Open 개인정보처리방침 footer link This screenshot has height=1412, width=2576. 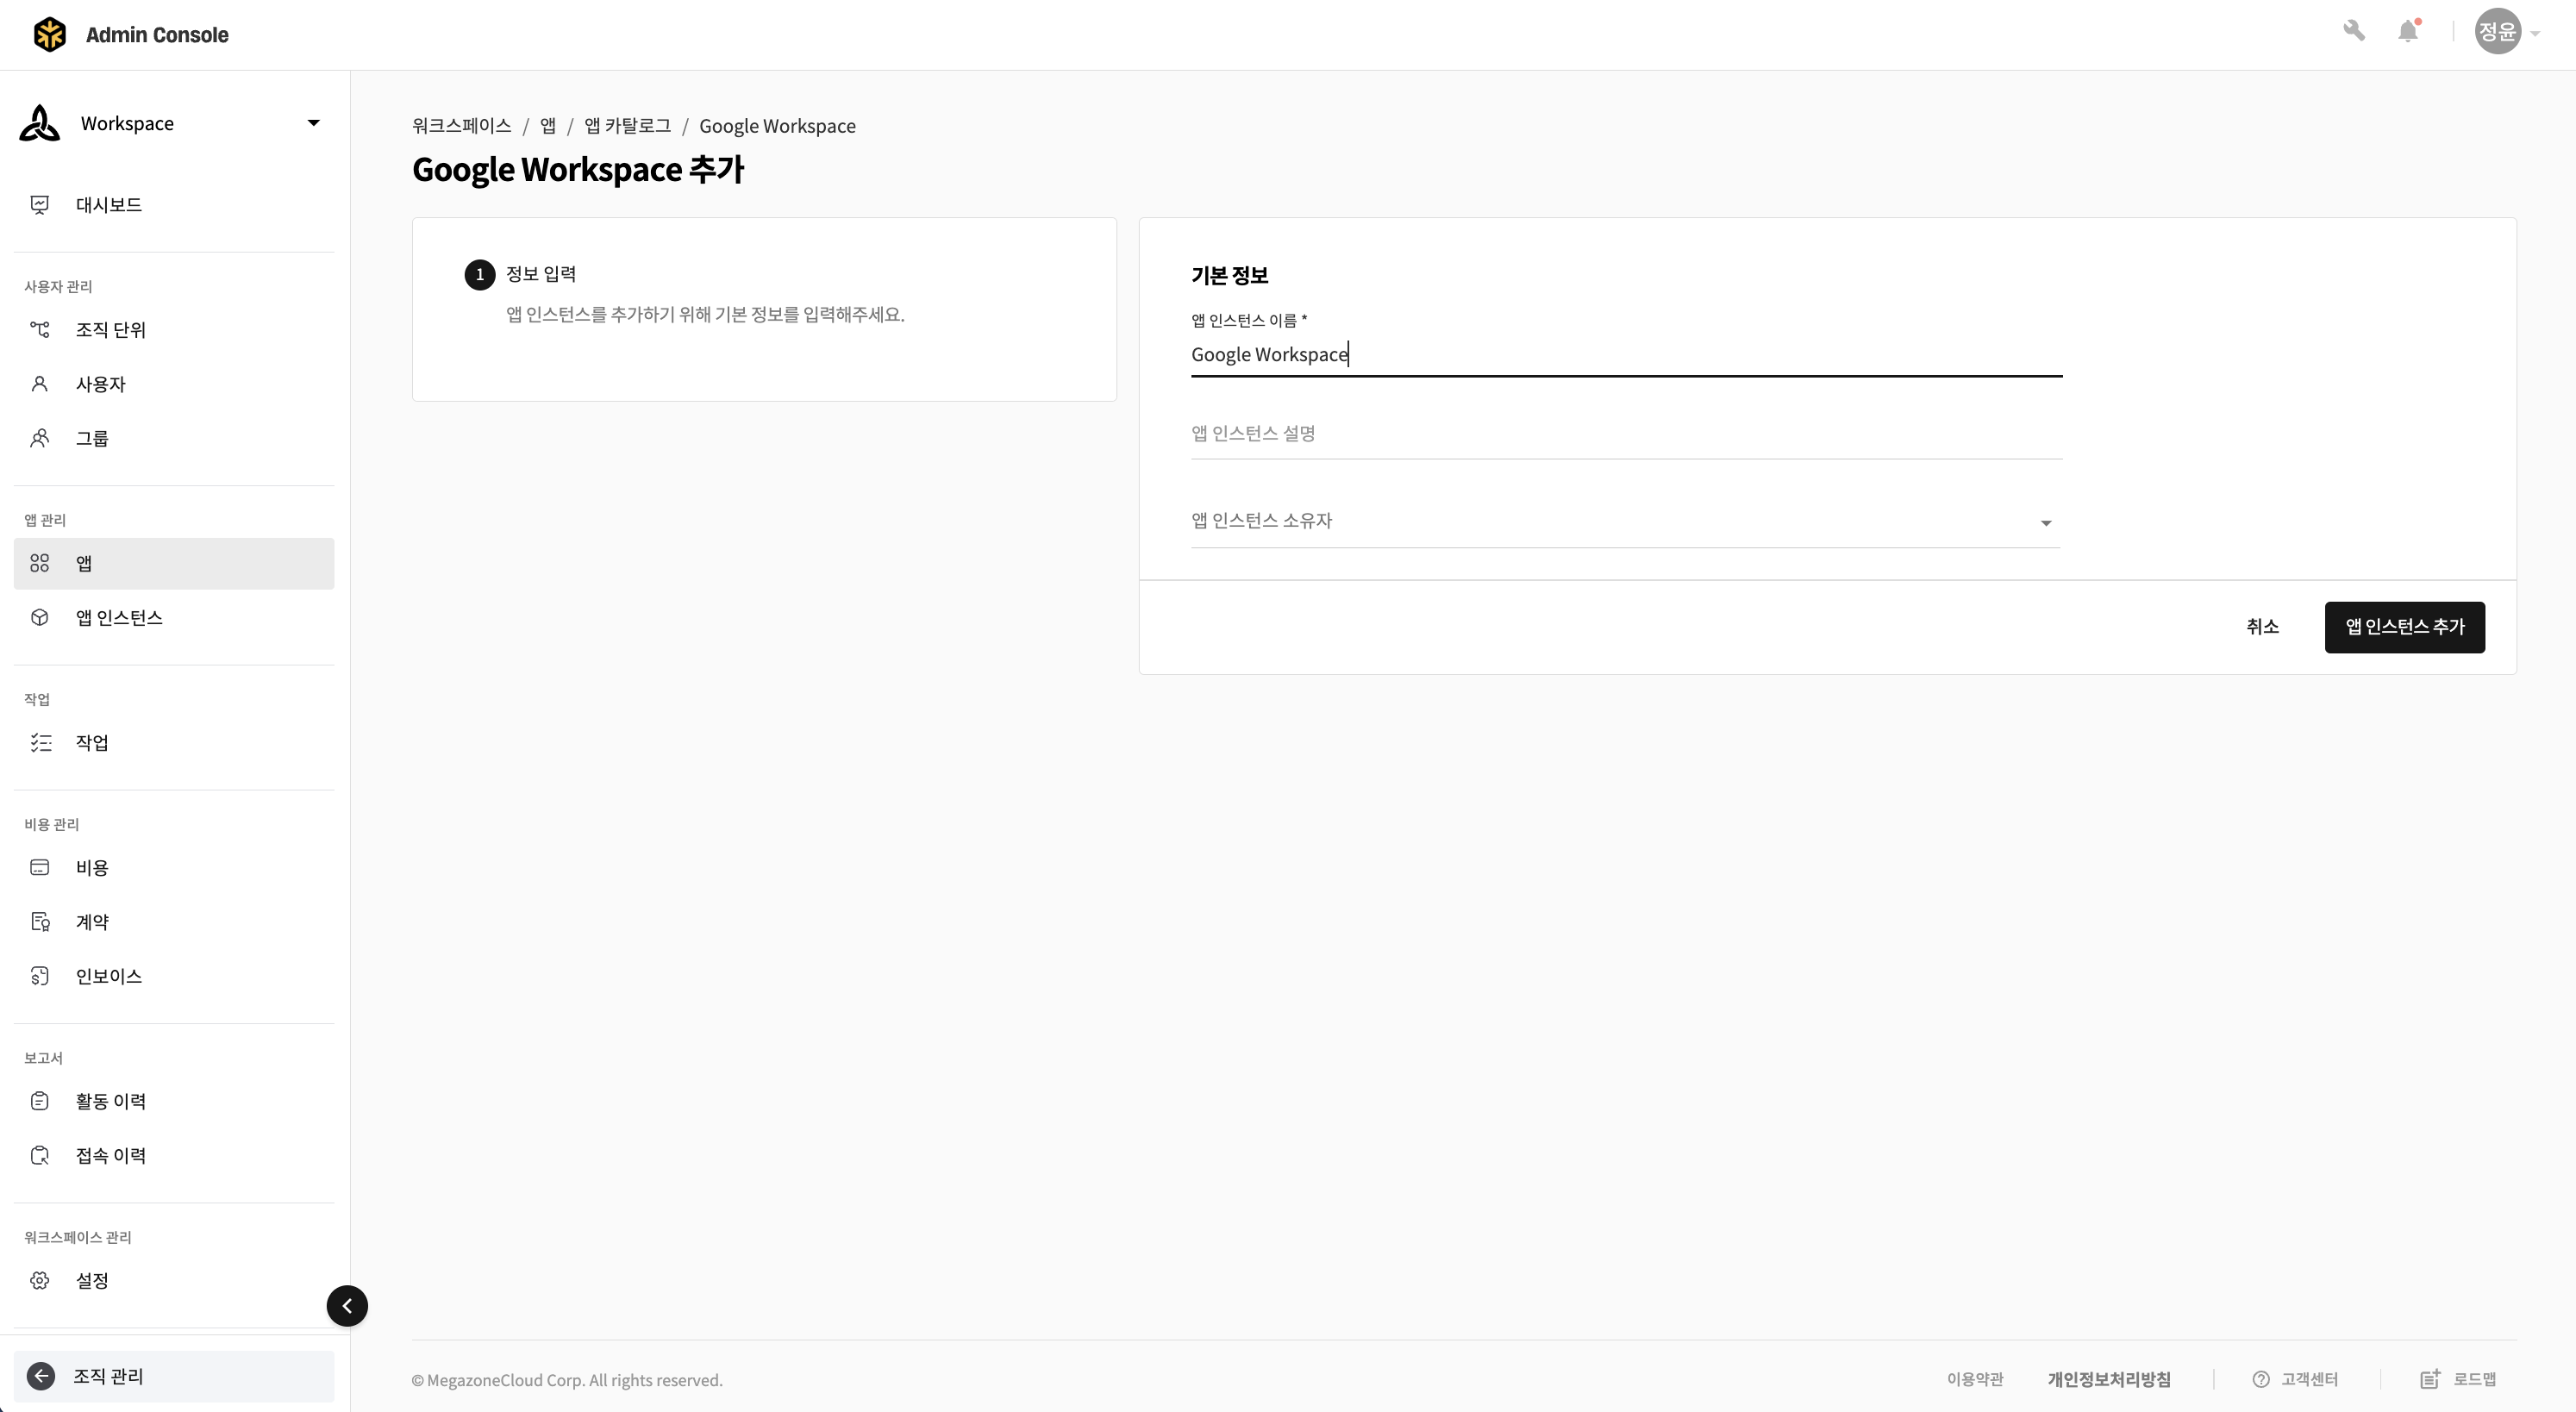pos(2108,1380)
